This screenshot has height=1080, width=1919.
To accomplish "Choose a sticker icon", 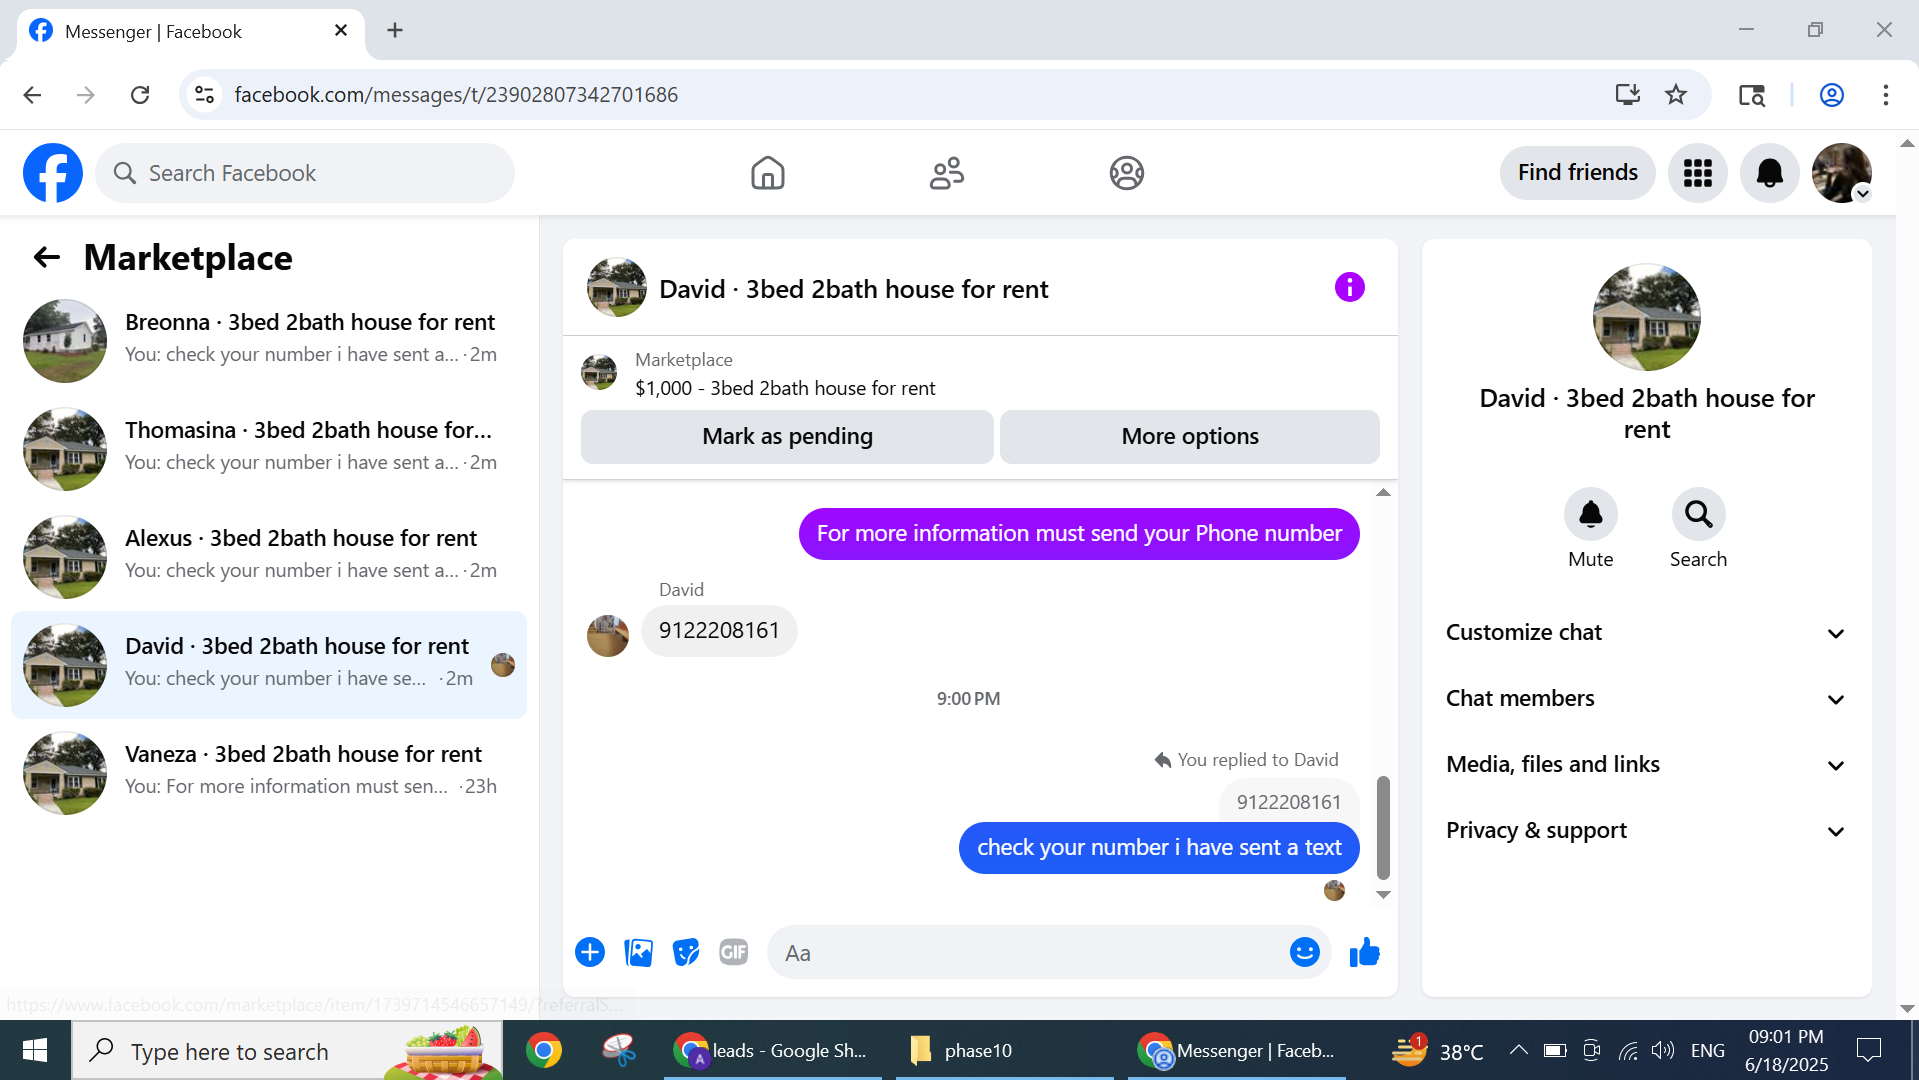I will tap(686, 952).
